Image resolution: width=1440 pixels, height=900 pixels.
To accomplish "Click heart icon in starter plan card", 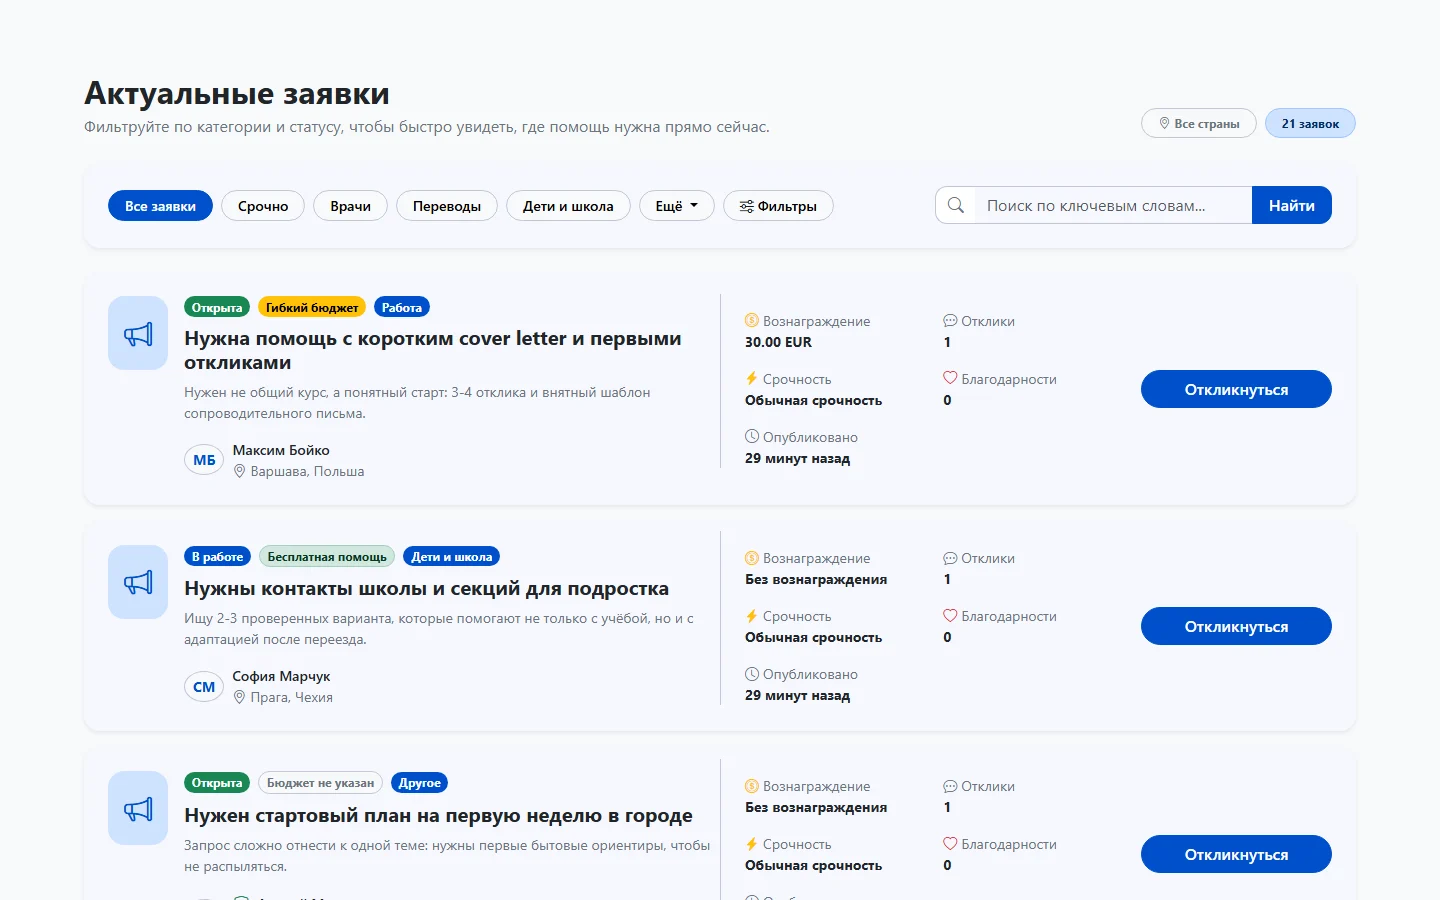I will coord(950,844).
